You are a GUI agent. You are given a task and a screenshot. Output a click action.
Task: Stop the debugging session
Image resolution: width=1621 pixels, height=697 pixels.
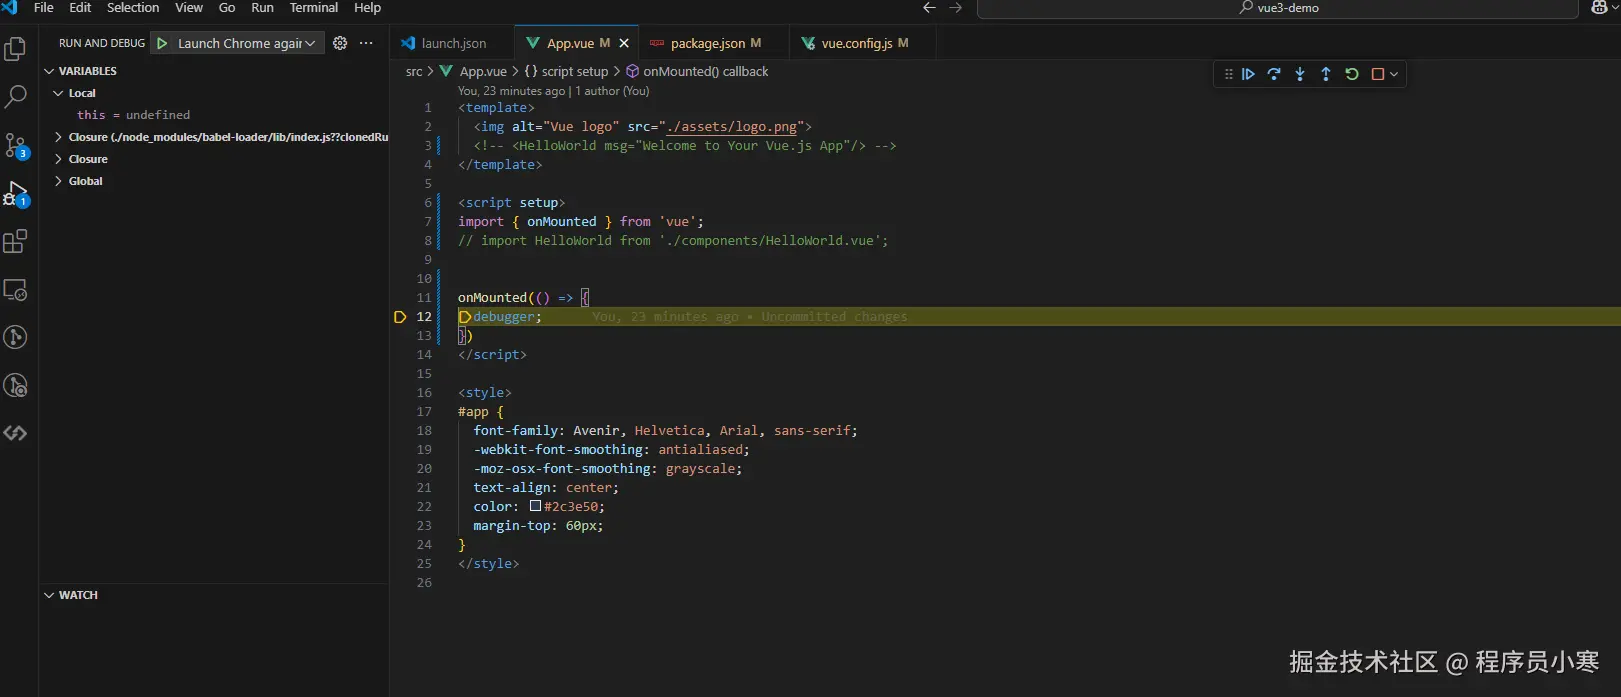(x=1378, y=74)
